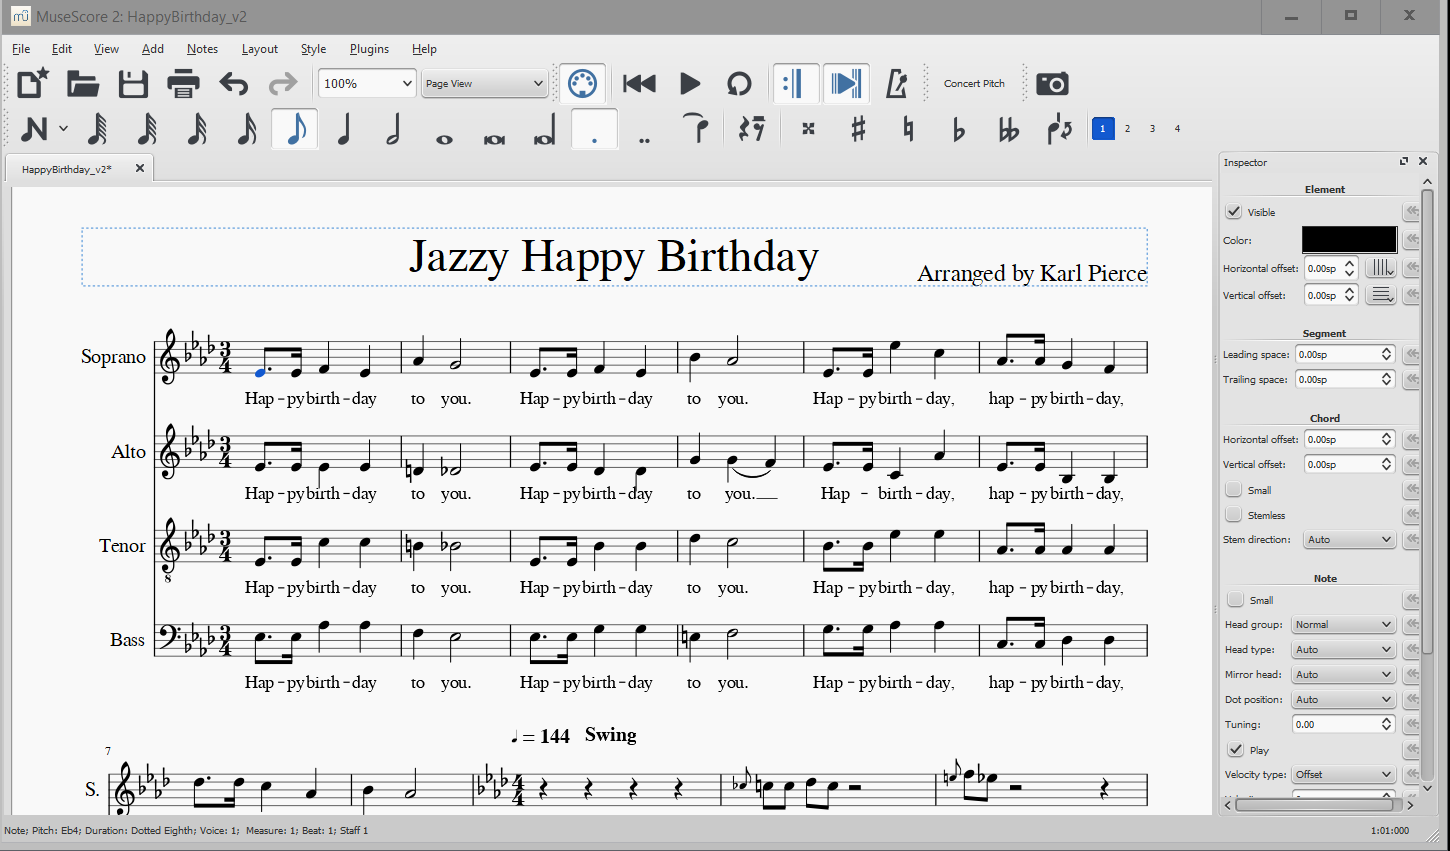Screen dimensions: 1450x851
Task: Toggle loop playback
Action: (739, 83)
